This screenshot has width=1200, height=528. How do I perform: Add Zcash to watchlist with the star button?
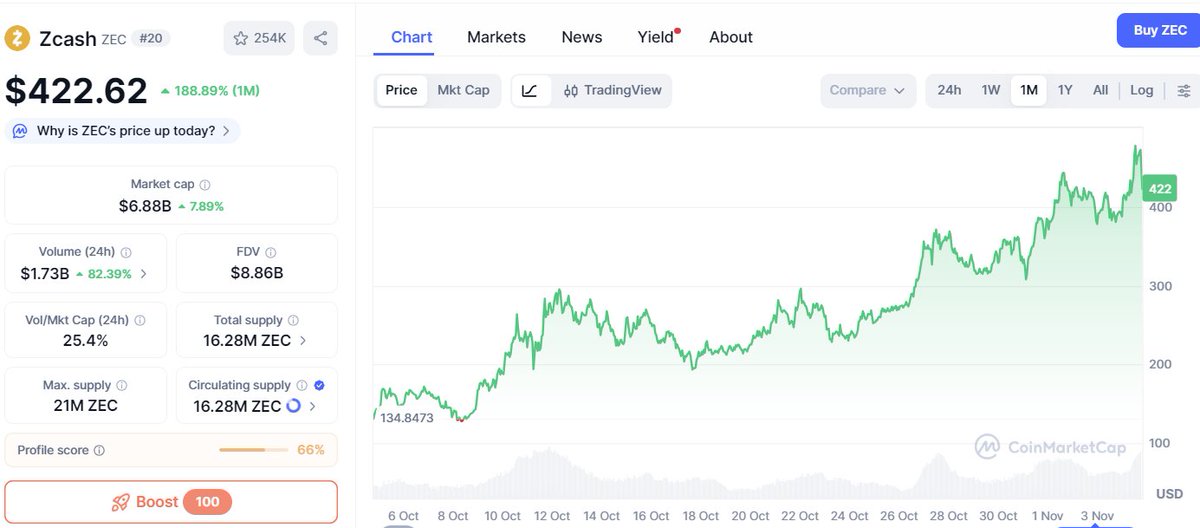point(259,38)
